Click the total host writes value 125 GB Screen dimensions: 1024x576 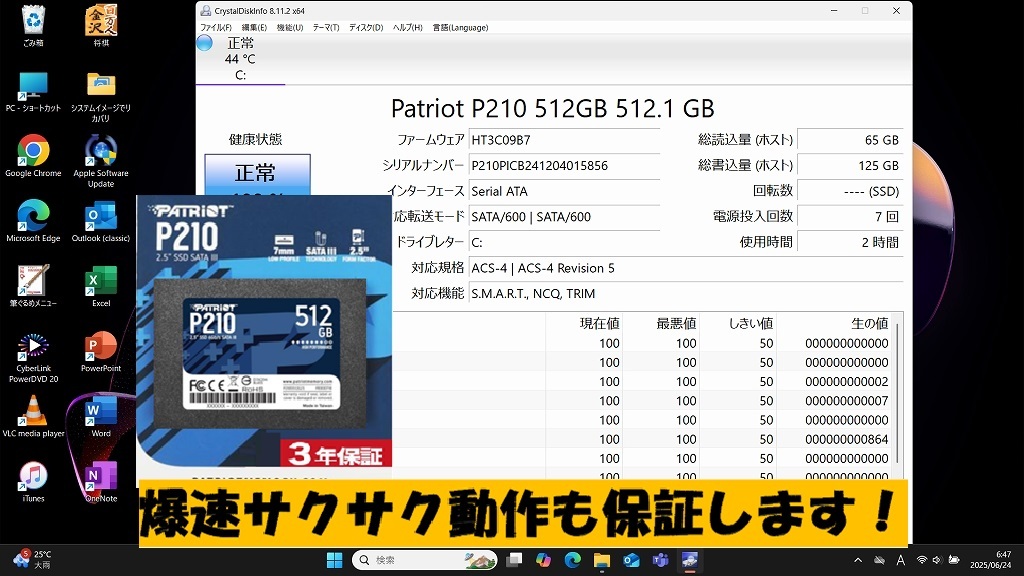[x=850, y=166]
